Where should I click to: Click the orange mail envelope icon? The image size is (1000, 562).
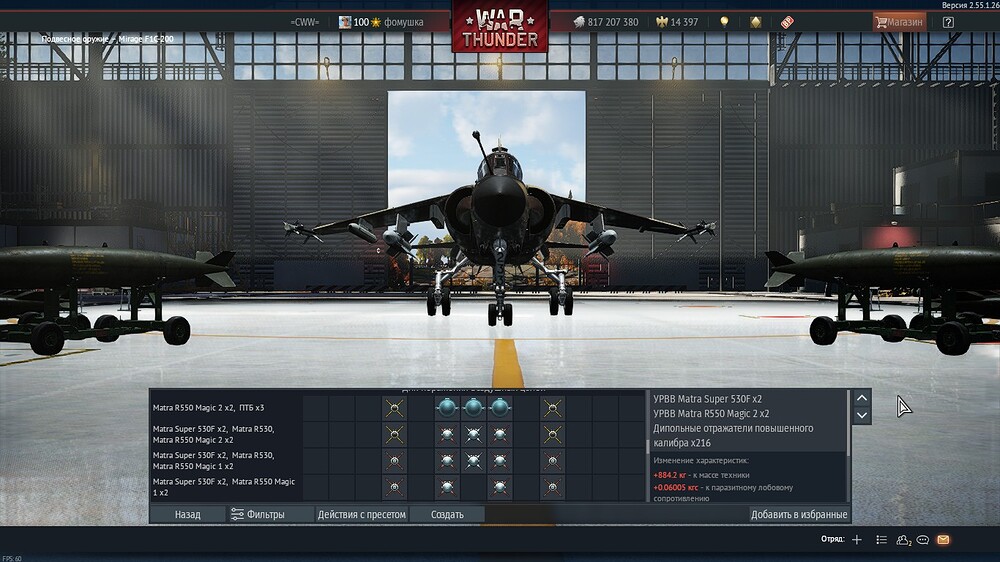[x=943, y=540]
